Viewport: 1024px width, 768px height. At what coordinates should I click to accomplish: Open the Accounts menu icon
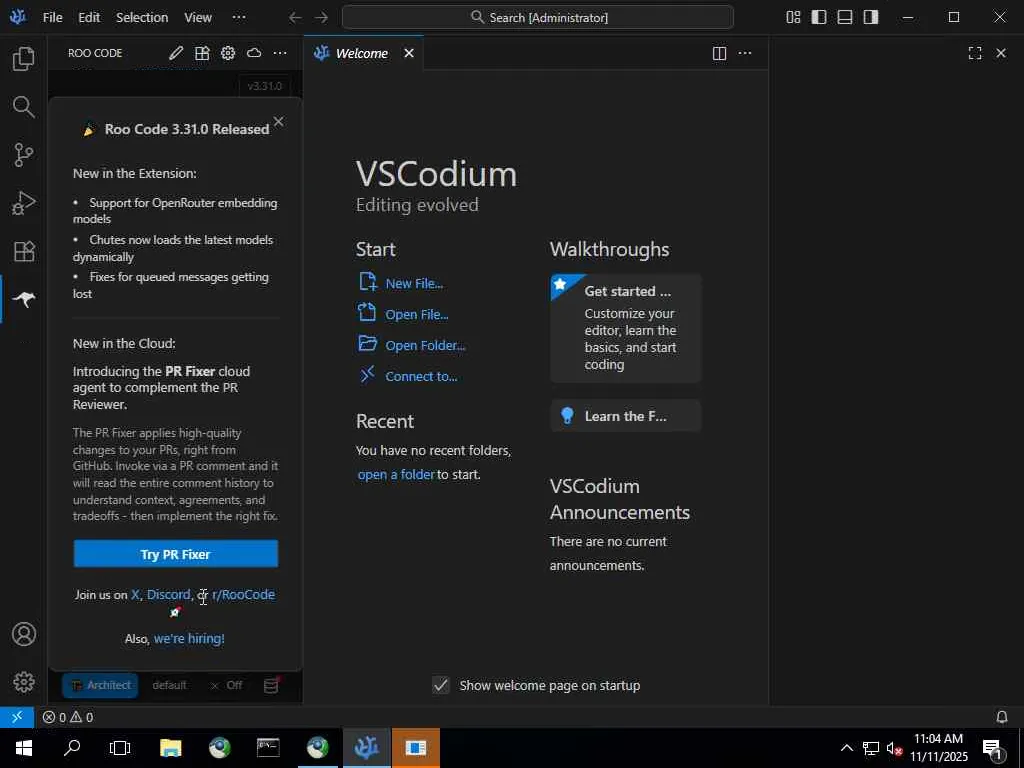[x=24, y=634]
